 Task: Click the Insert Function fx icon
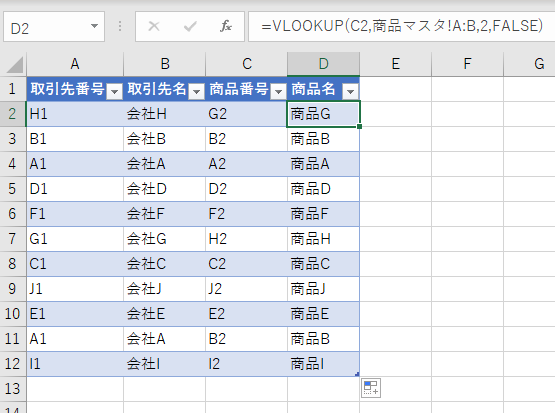click(x=225, y=26)
